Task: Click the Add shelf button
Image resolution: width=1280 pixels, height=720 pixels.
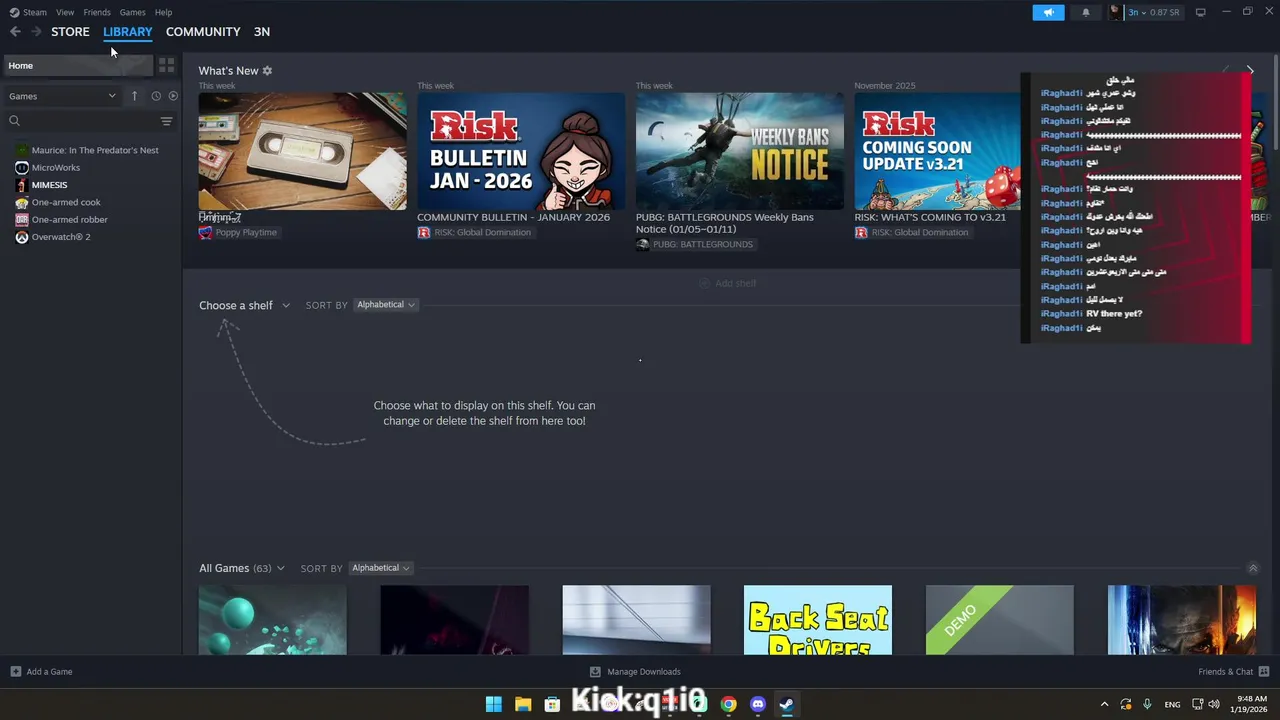Action: tap(727, 283)
